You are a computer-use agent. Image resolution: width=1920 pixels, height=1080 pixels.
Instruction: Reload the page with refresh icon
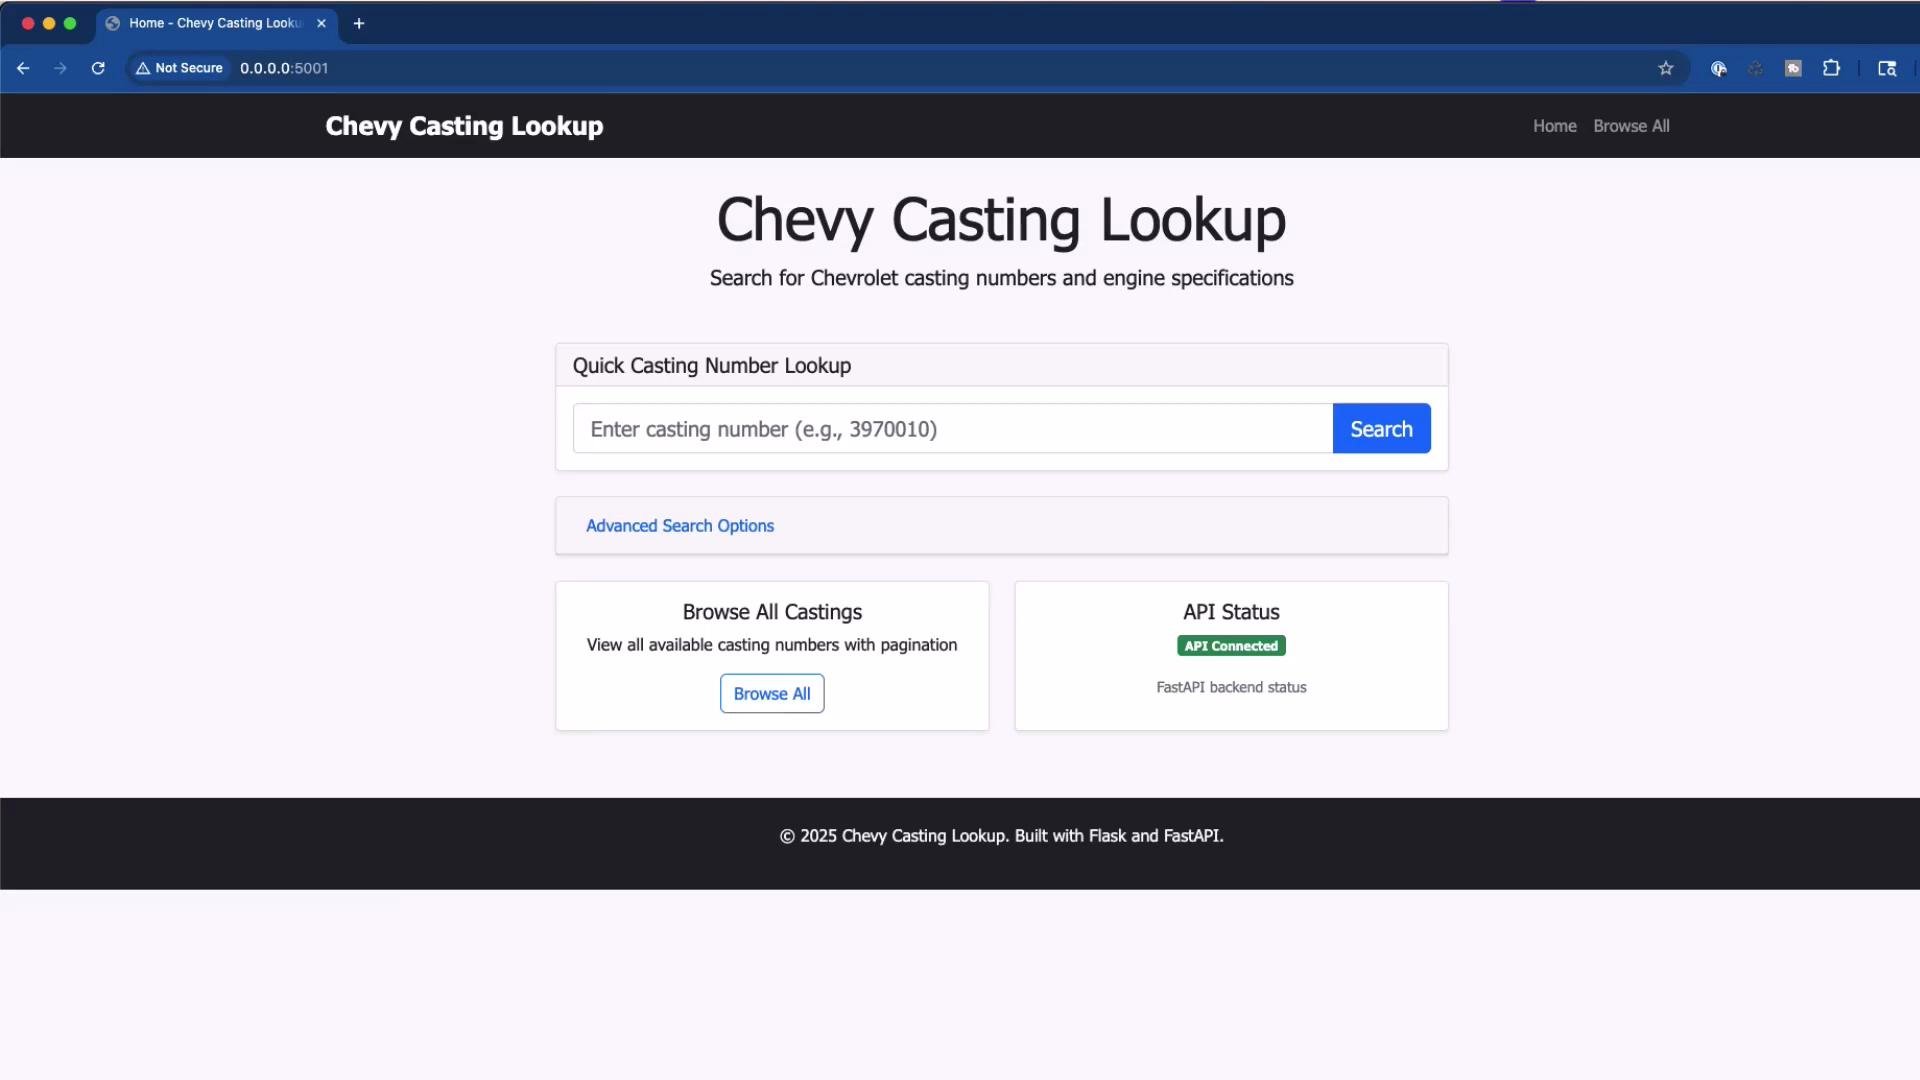[98, 68]
